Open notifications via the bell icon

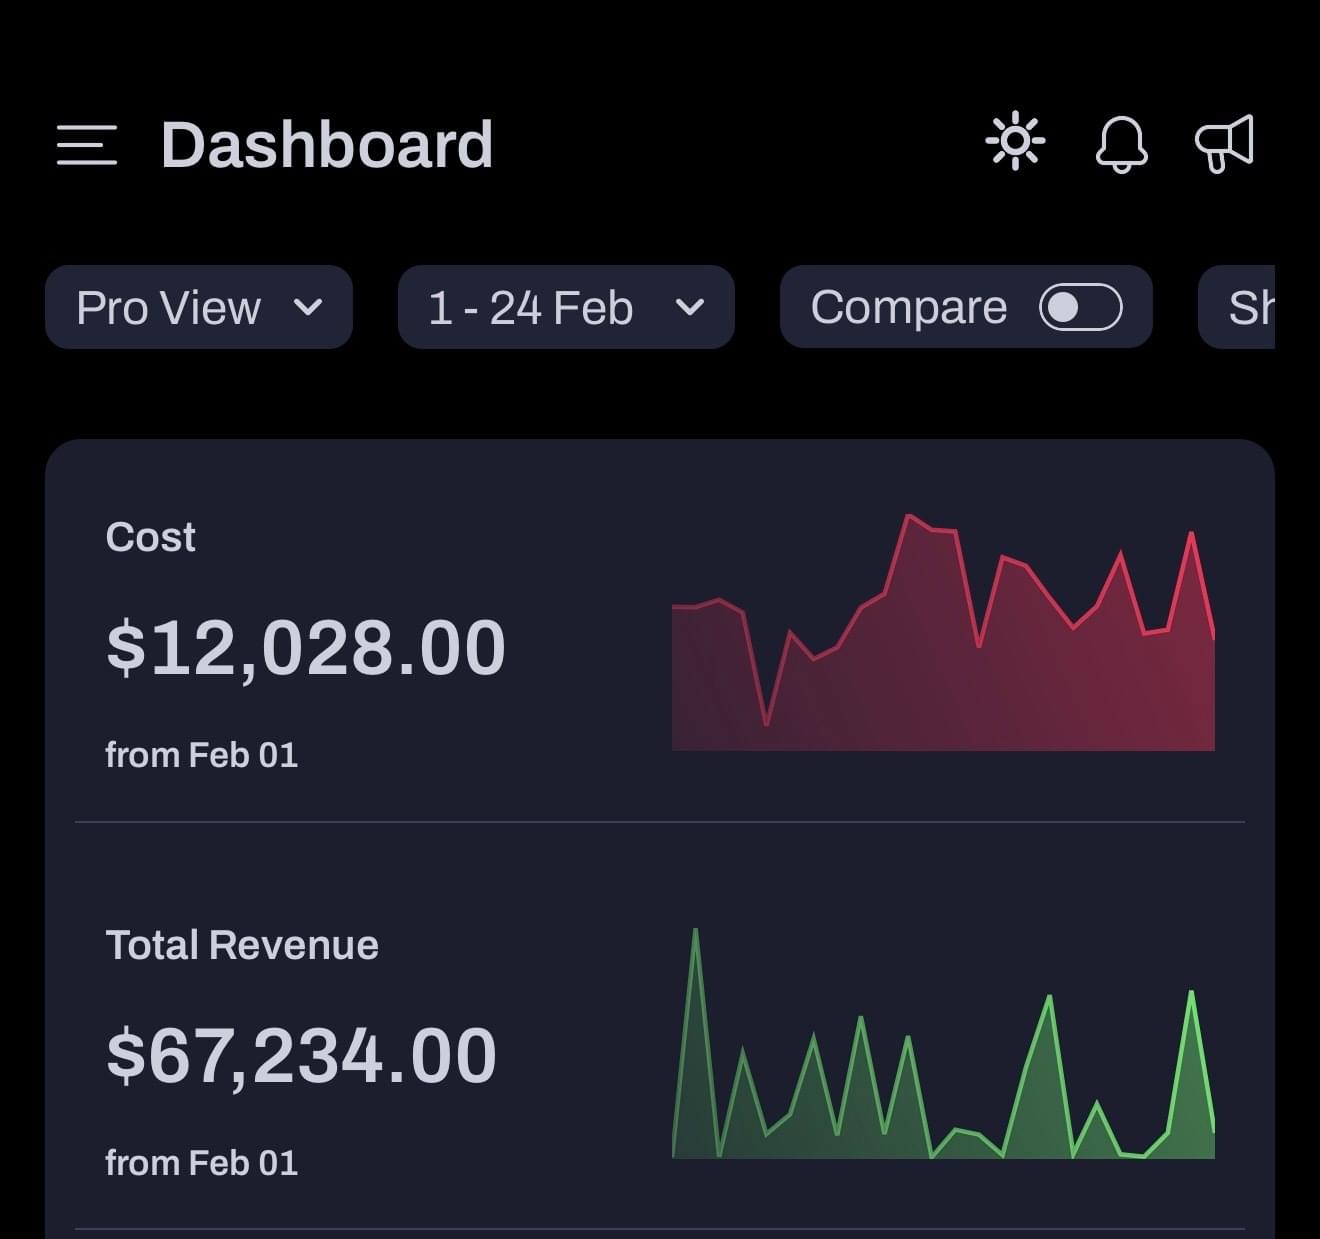pyautogui.click(x=1121, y=144)
